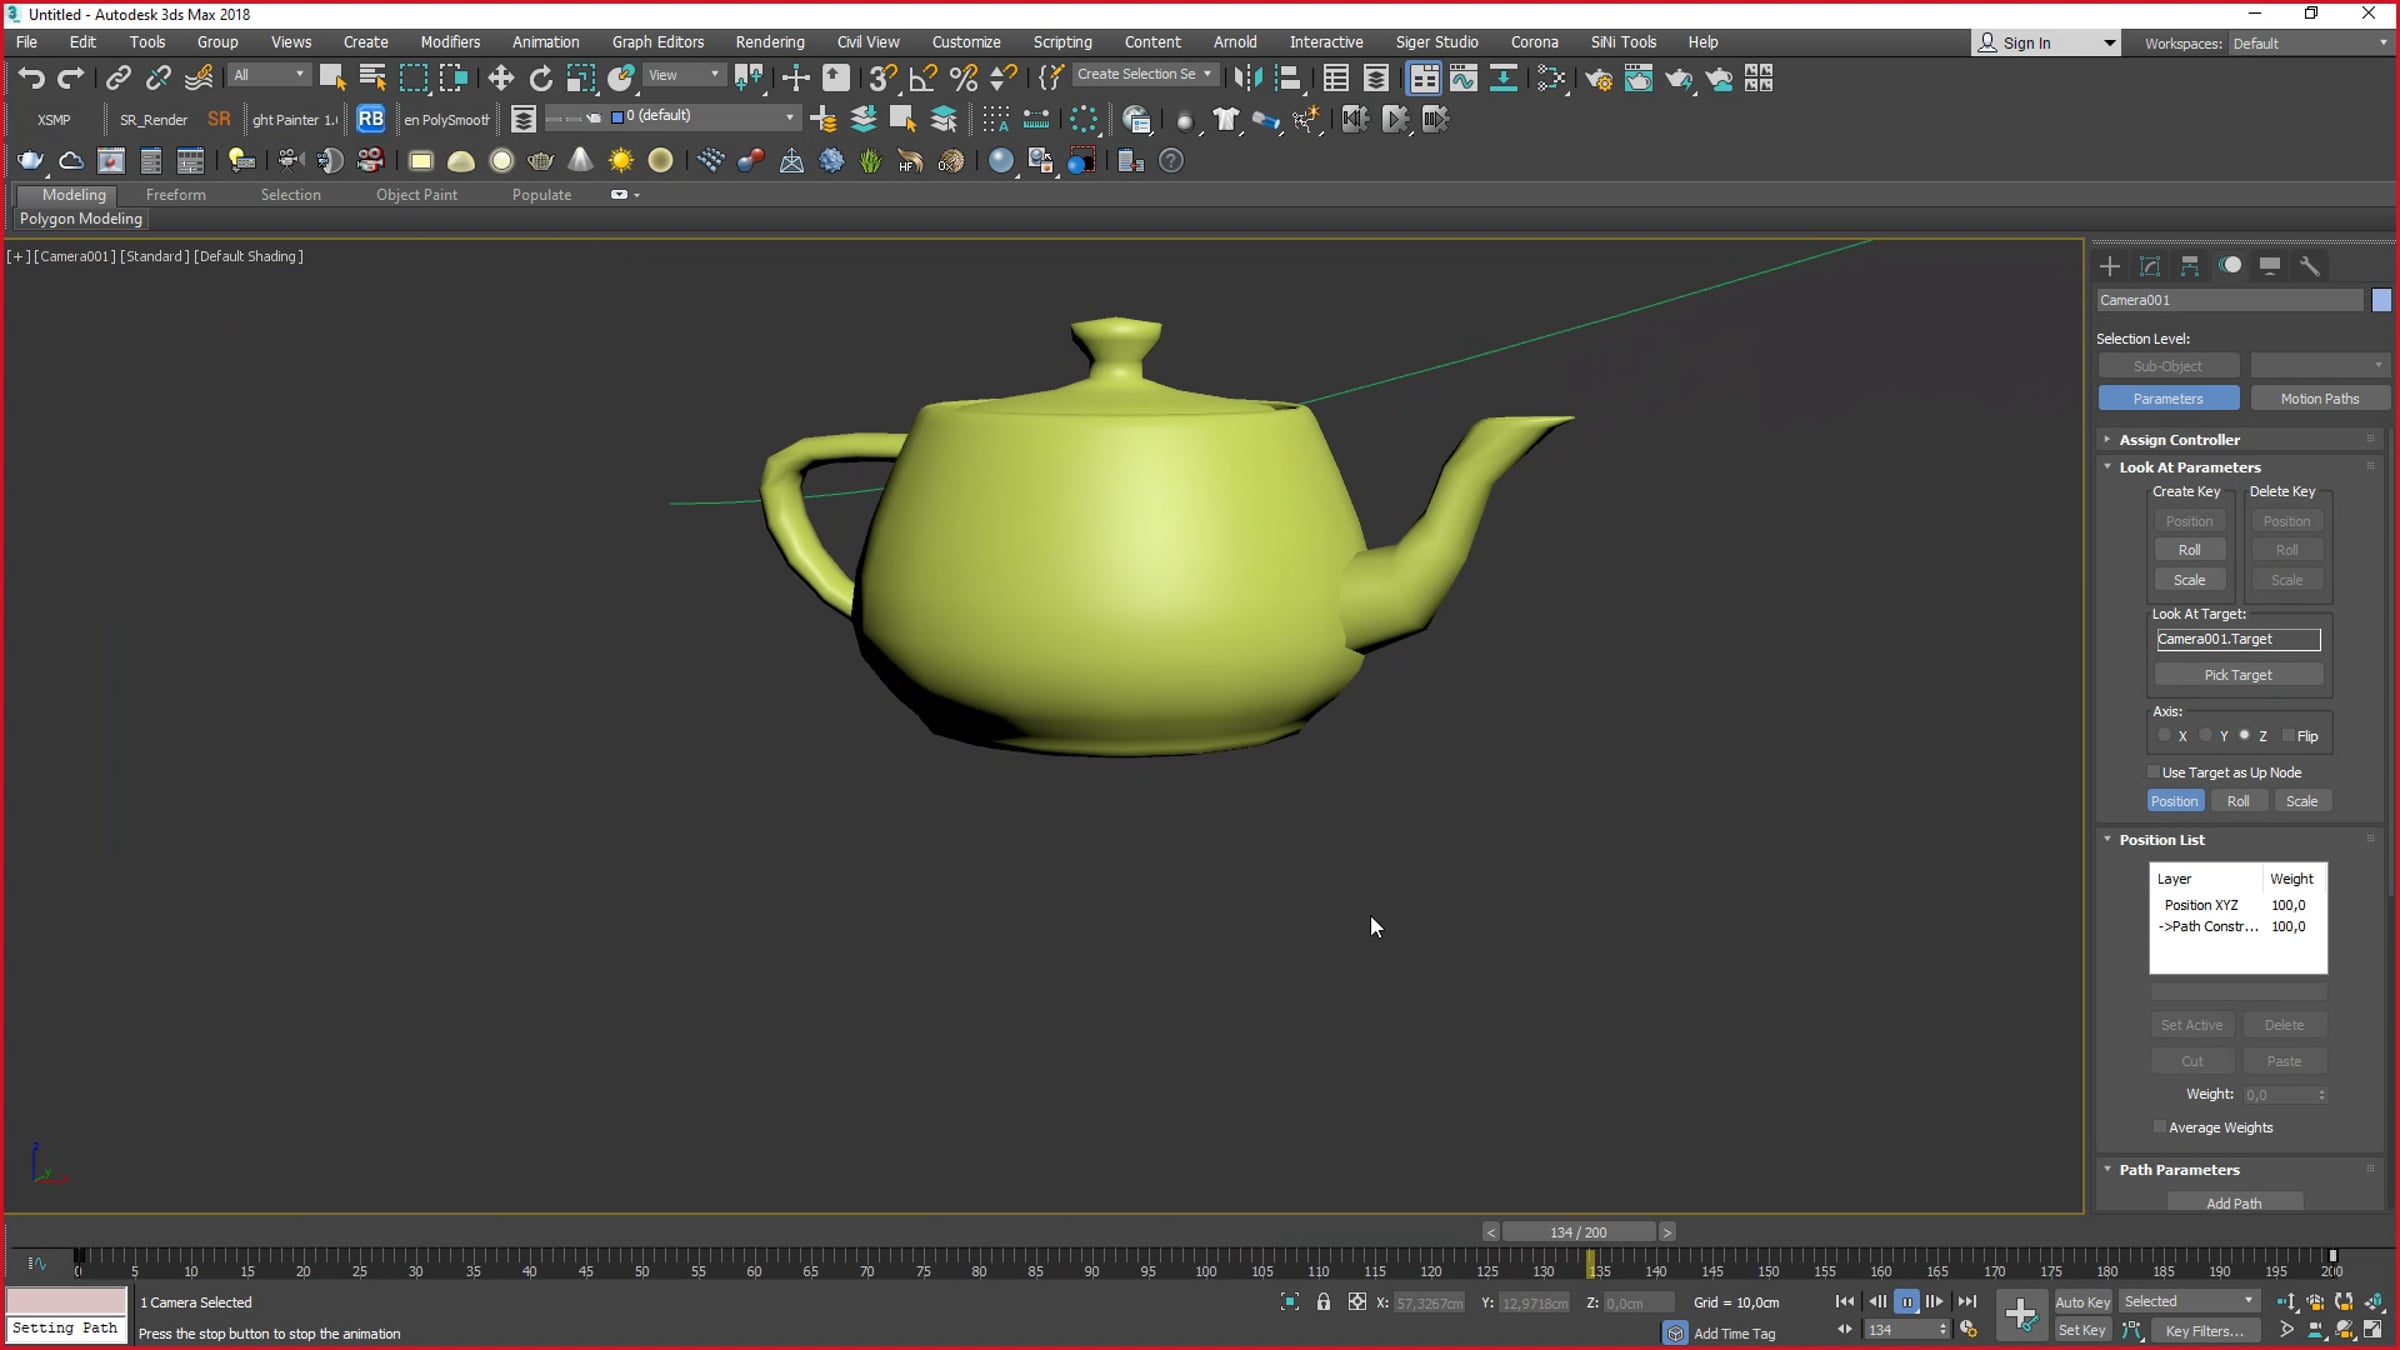The width and height of the screenshot is (2400, 1350).
Task: Click the Redo arrow icon
Action: pos(70,78)
